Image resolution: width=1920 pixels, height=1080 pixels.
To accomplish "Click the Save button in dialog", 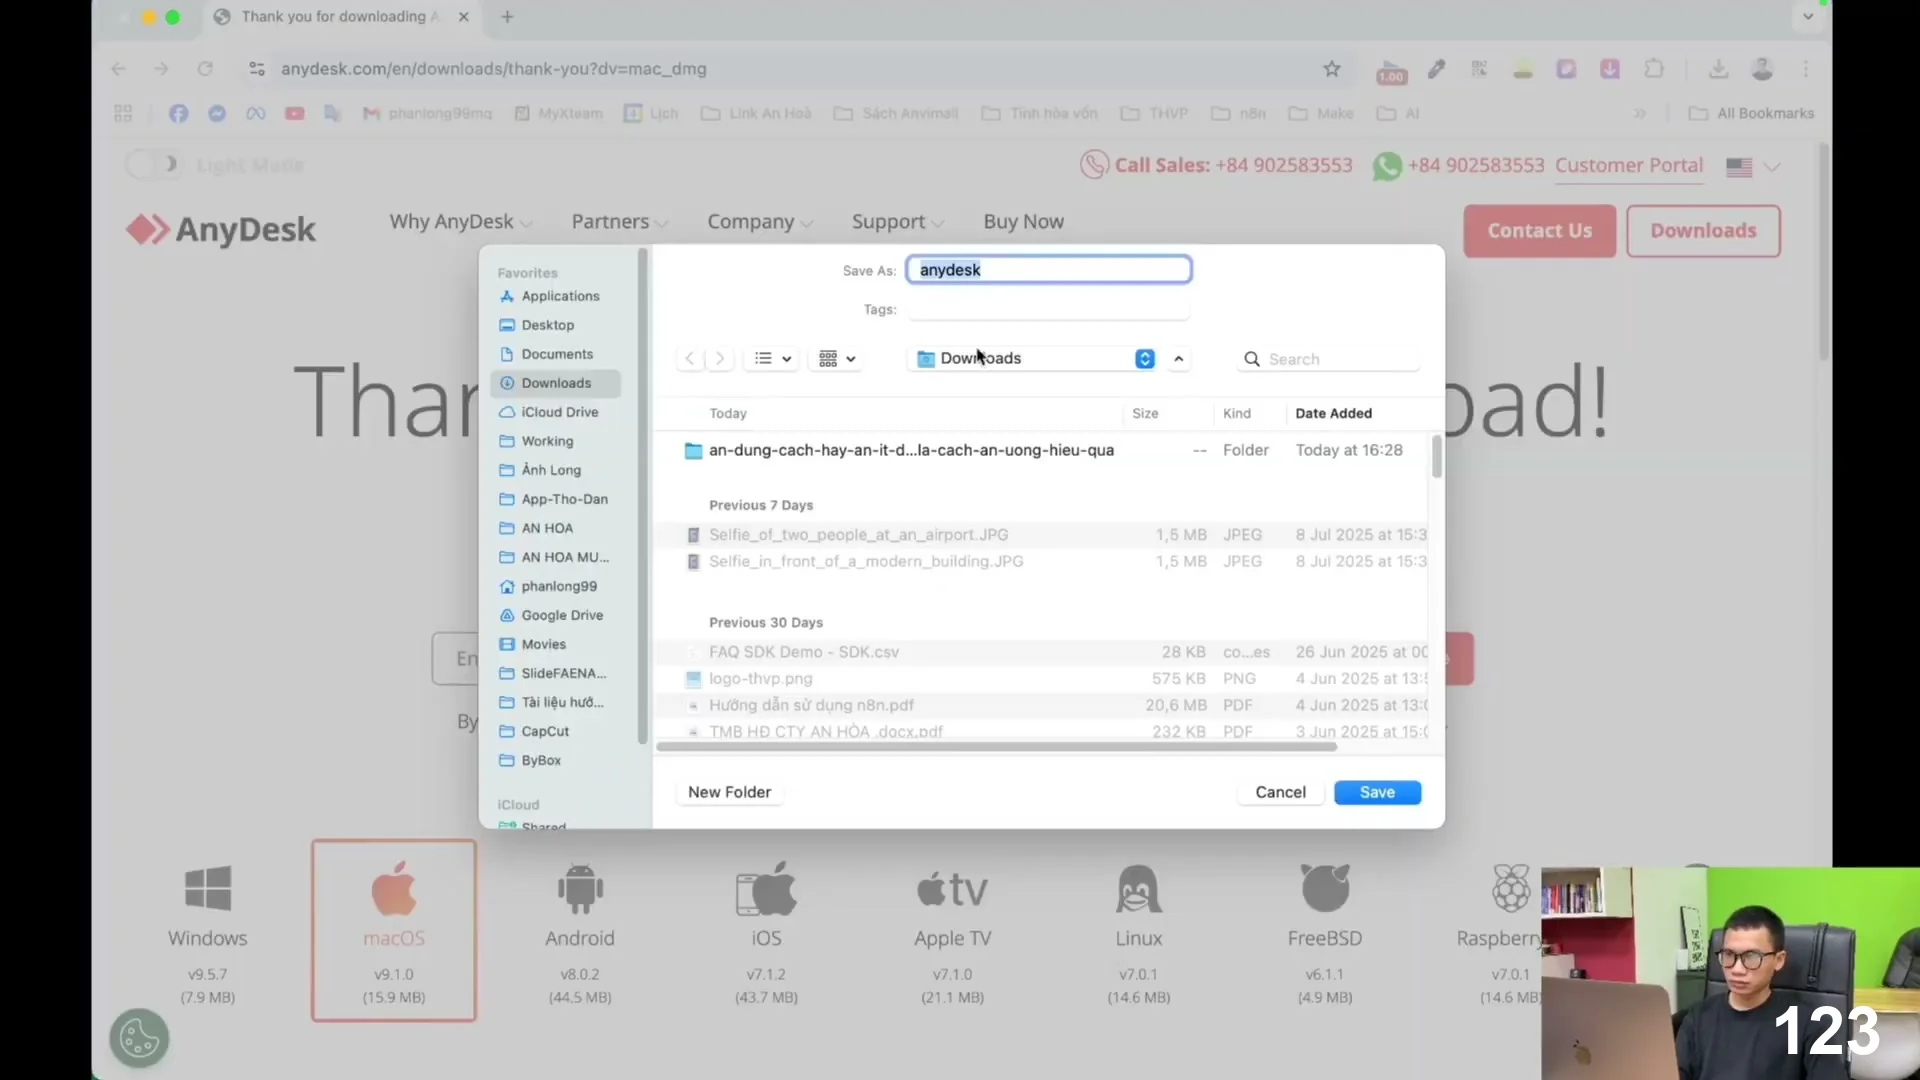I will click(x=1377, y=792).
